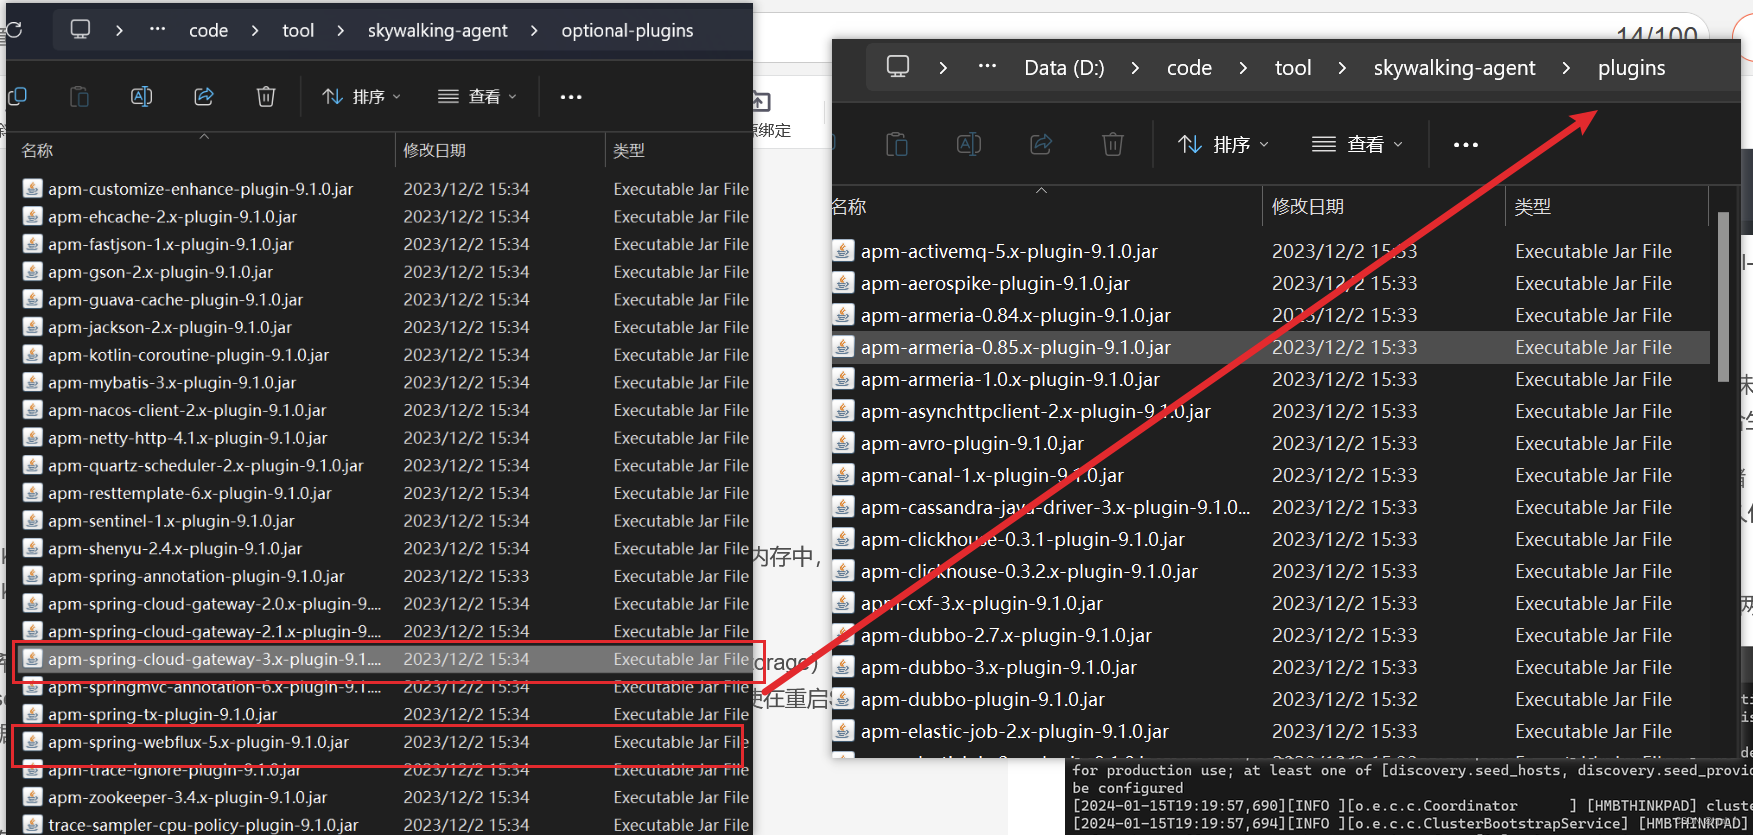Click the rename icon in plugins window toolbar
This screenshot has width=1753, height=835.
point(969,145)
